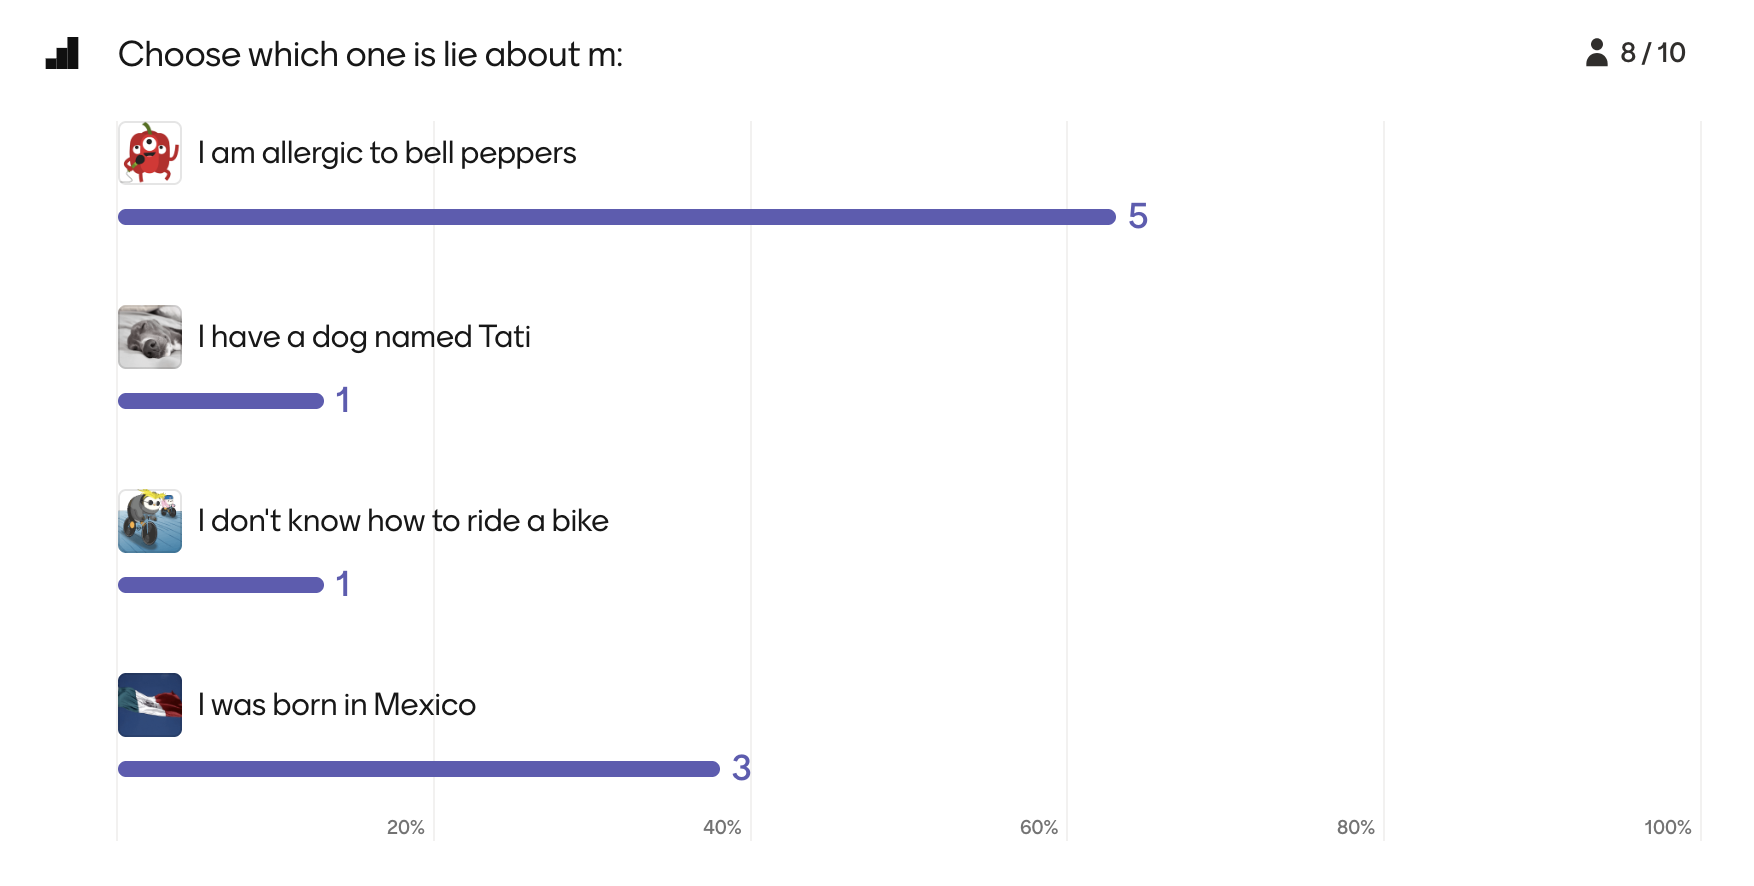This screenshot has width=1754, height=886.
Task: Click the born in Mexico result bar
Action: (x=418, y=769)
